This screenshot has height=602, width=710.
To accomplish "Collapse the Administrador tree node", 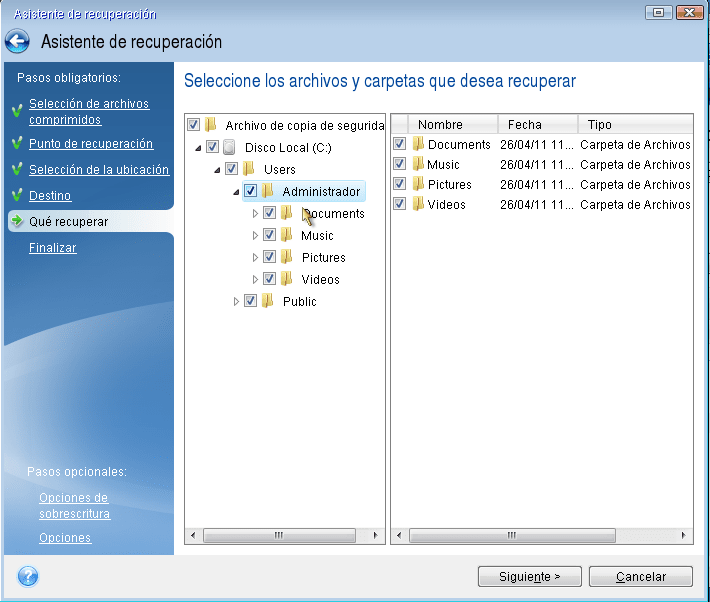I will point(236,192).
